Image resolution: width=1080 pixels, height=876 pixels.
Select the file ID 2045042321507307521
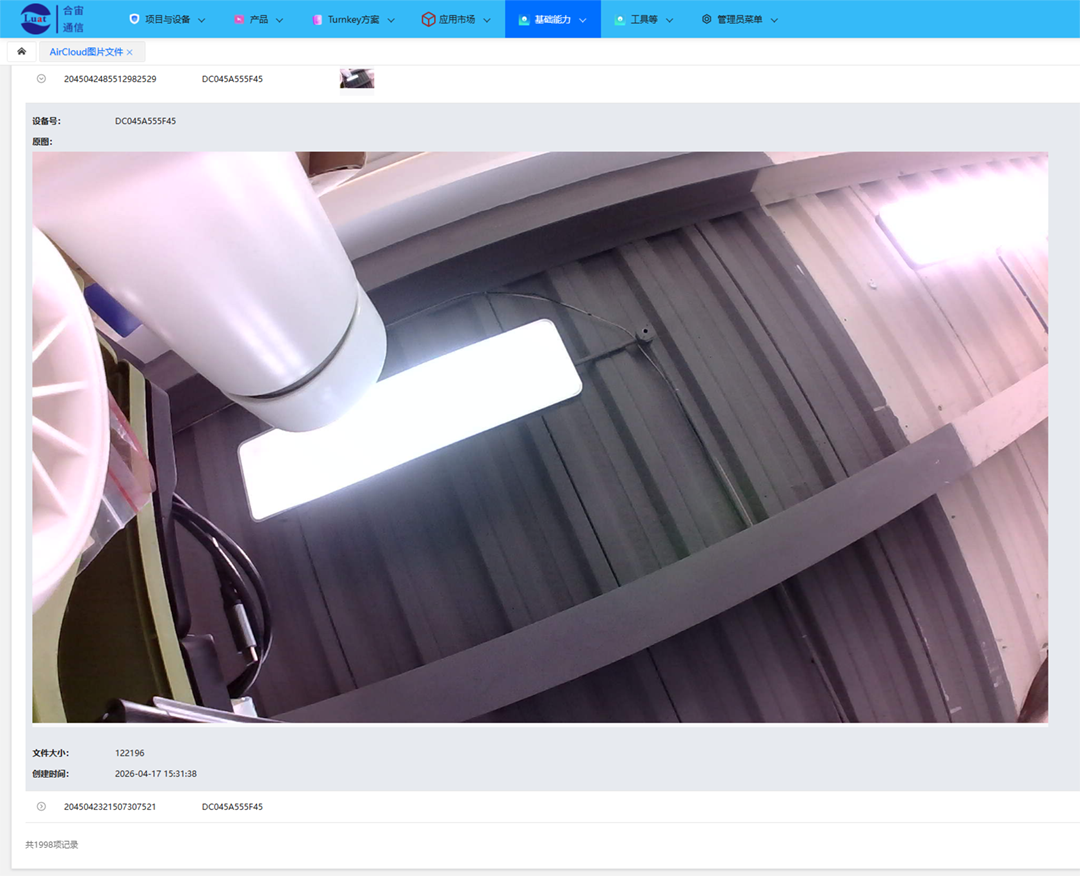coord(110,806)
